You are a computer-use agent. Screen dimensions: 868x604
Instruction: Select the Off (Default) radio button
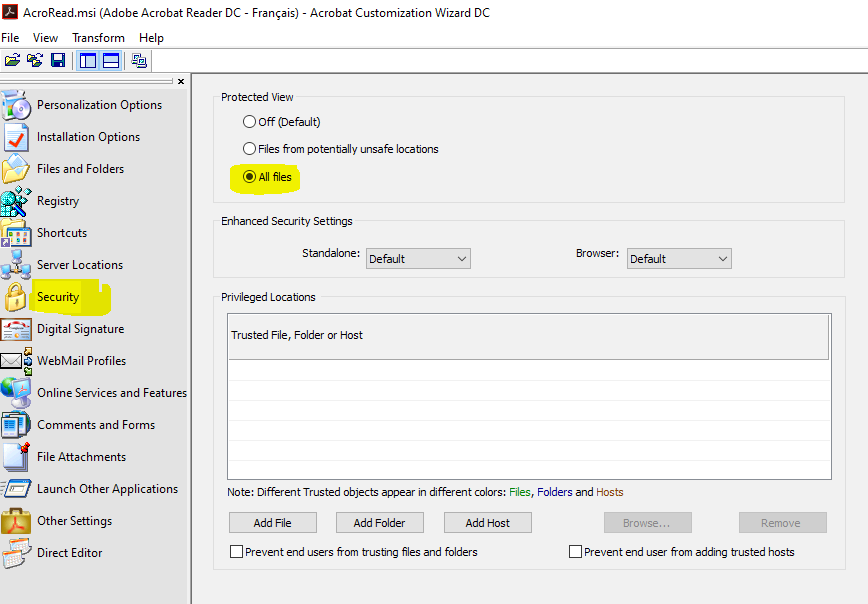coord(250,122)
